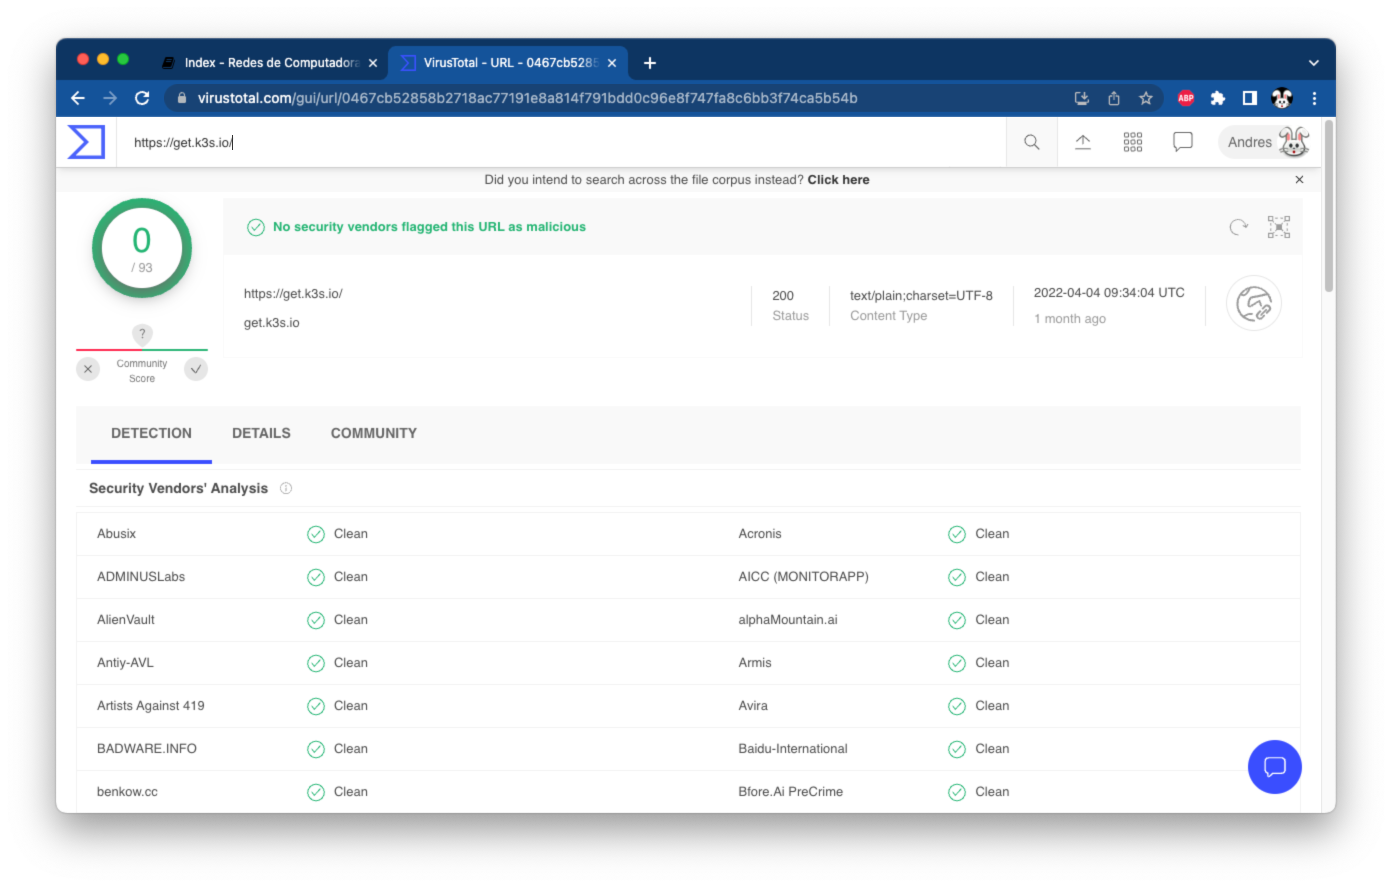The image size is (1392, 887).
Task: Click the VirusTotal logo icon
Action: click(86, 142)
